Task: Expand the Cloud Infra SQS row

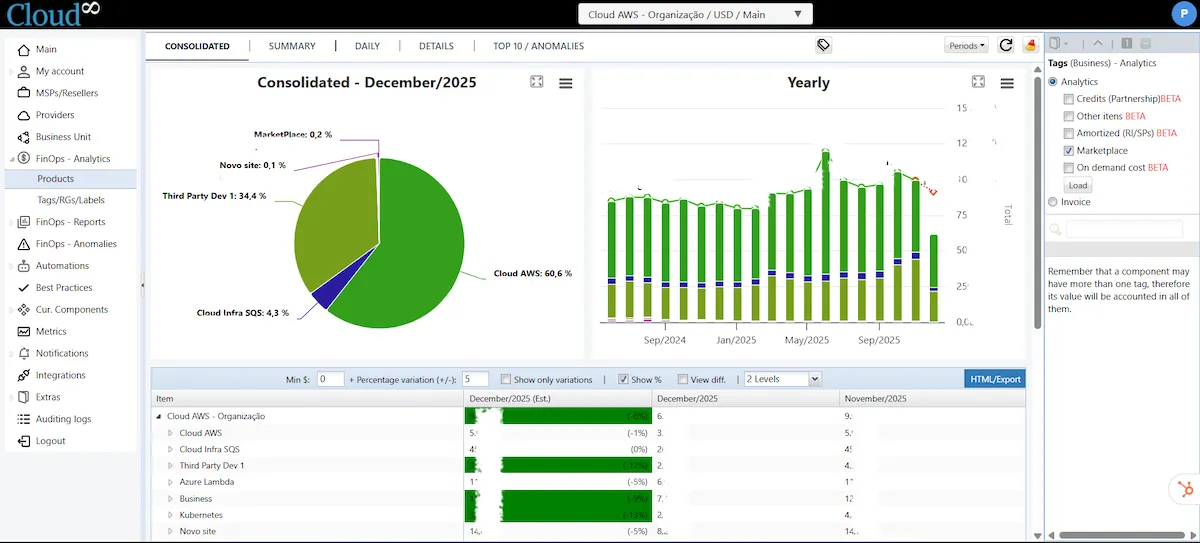Action: [x=171, y=449]
